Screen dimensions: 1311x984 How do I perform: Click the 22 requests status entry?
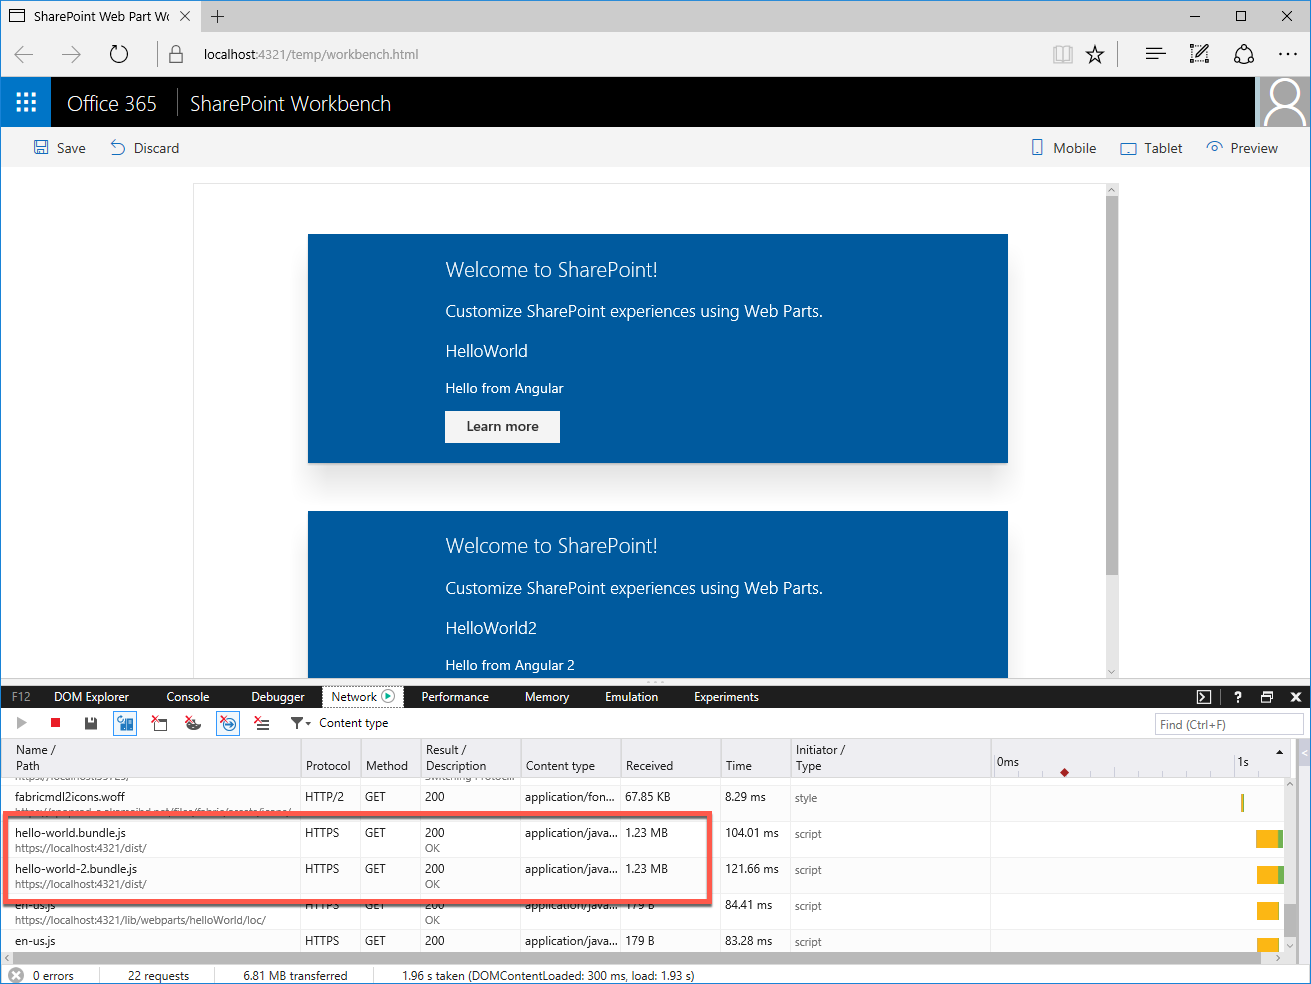point(158,975)
